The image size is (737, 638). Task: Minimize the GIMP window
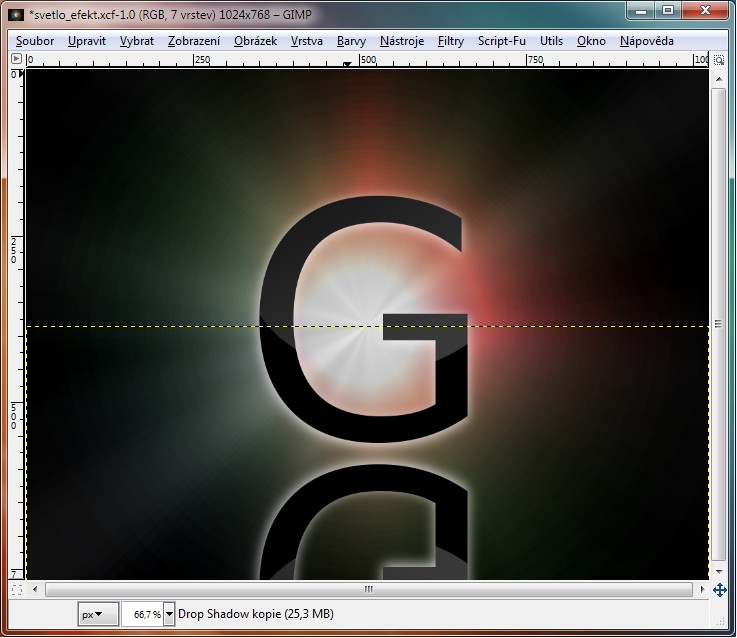(641, 10)
